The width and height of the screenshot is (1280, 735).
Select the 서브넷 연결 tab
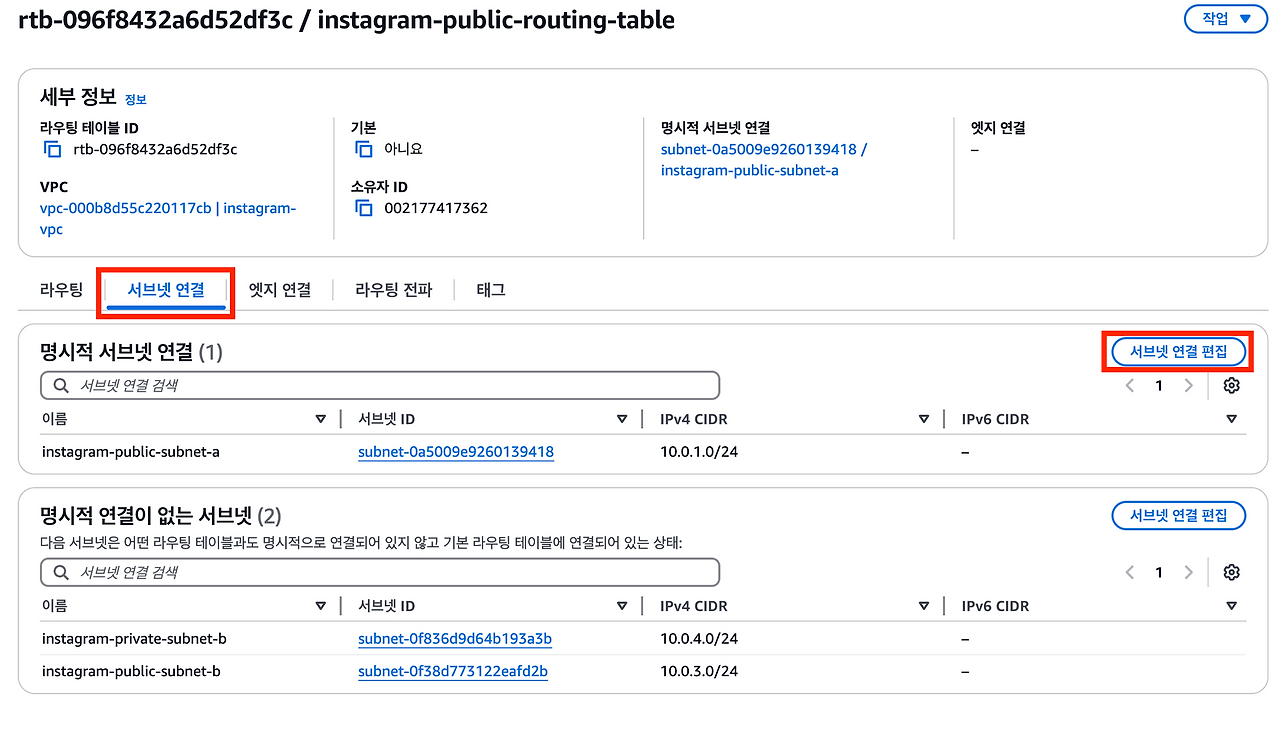(166, 290)
